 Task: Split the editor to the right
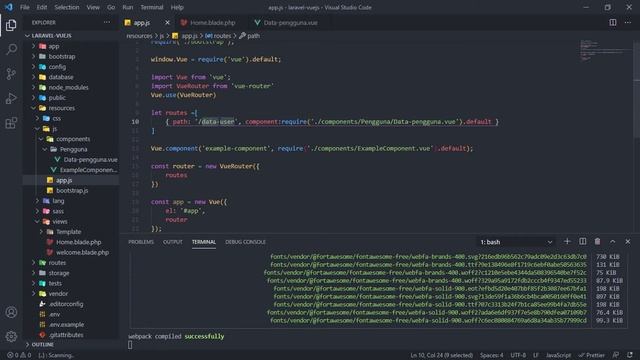click(613, 22)
